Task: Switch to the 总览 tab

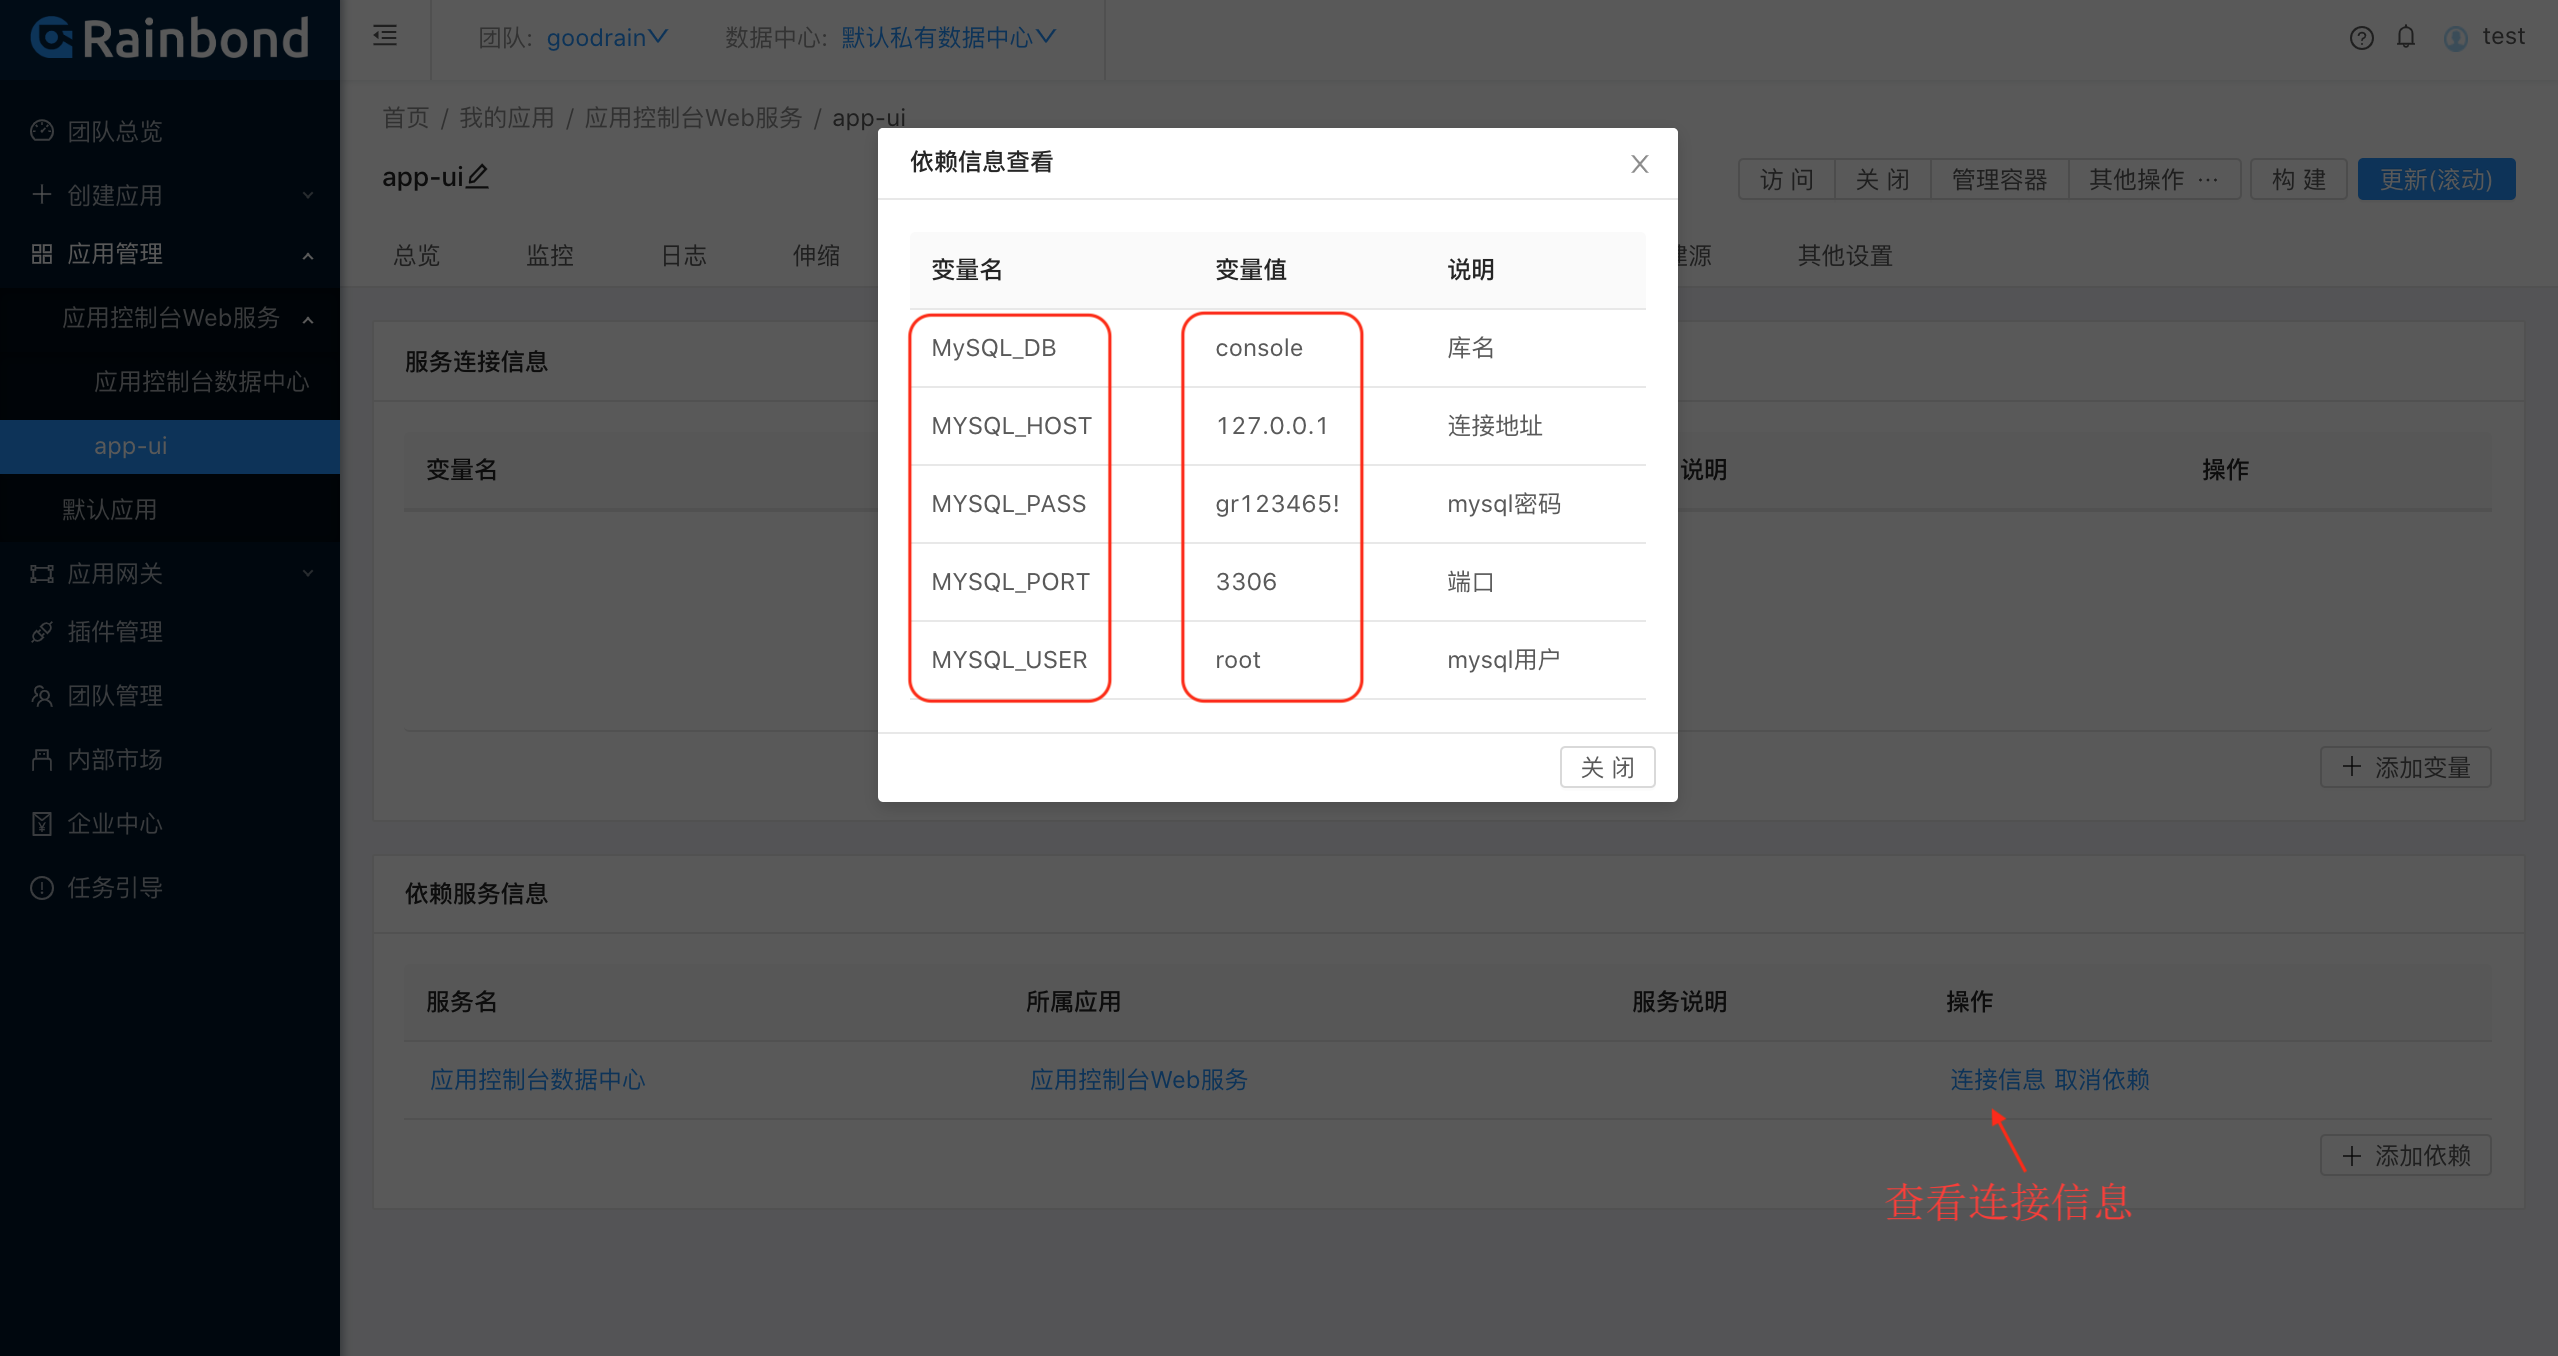Action: pyautogui.click(x=416, y=256)
